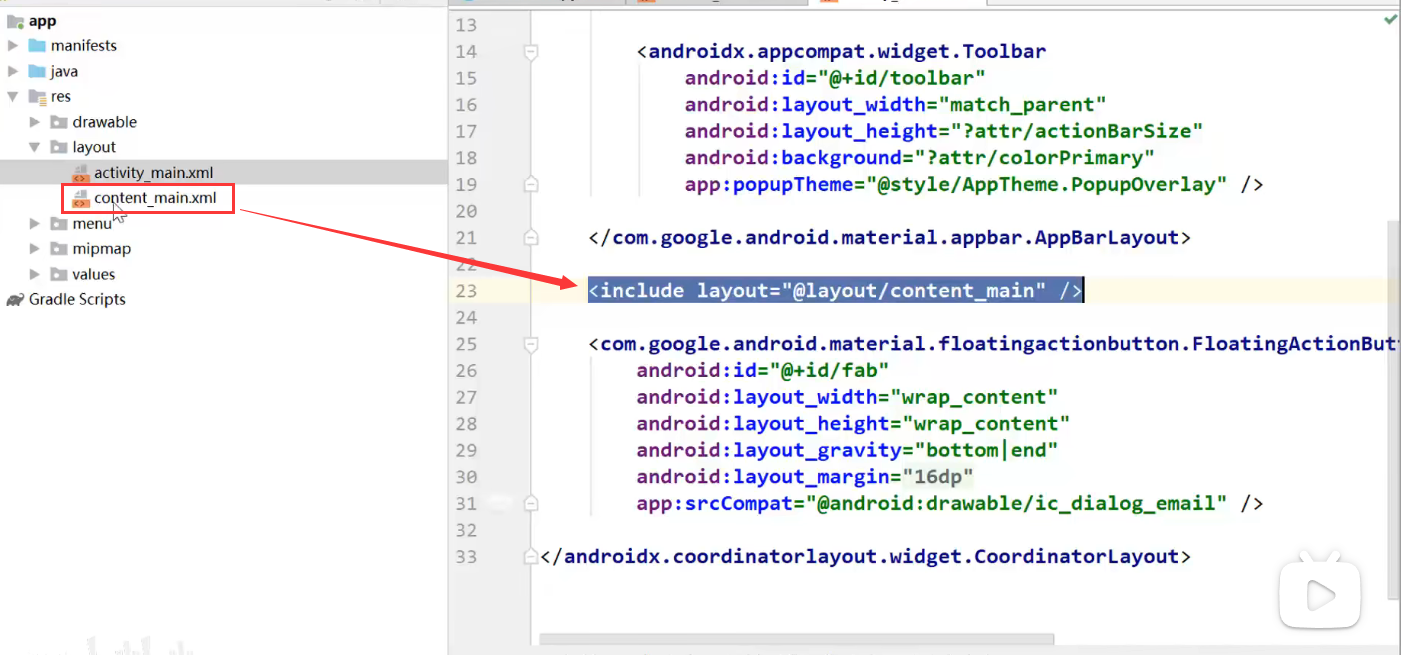The height and width of the screenshot is (655, 1401).
Task: Click the java folder icon
Action: click(37, 71)
